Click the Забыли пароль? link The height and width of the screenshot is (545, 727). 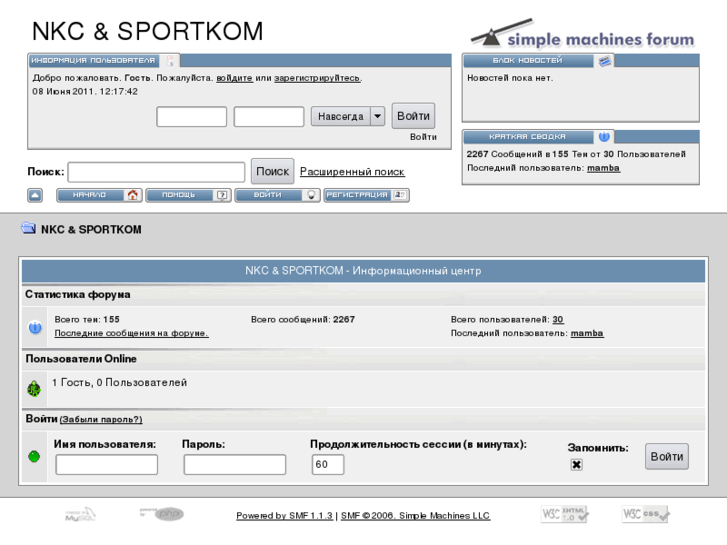tap(101, 419)
